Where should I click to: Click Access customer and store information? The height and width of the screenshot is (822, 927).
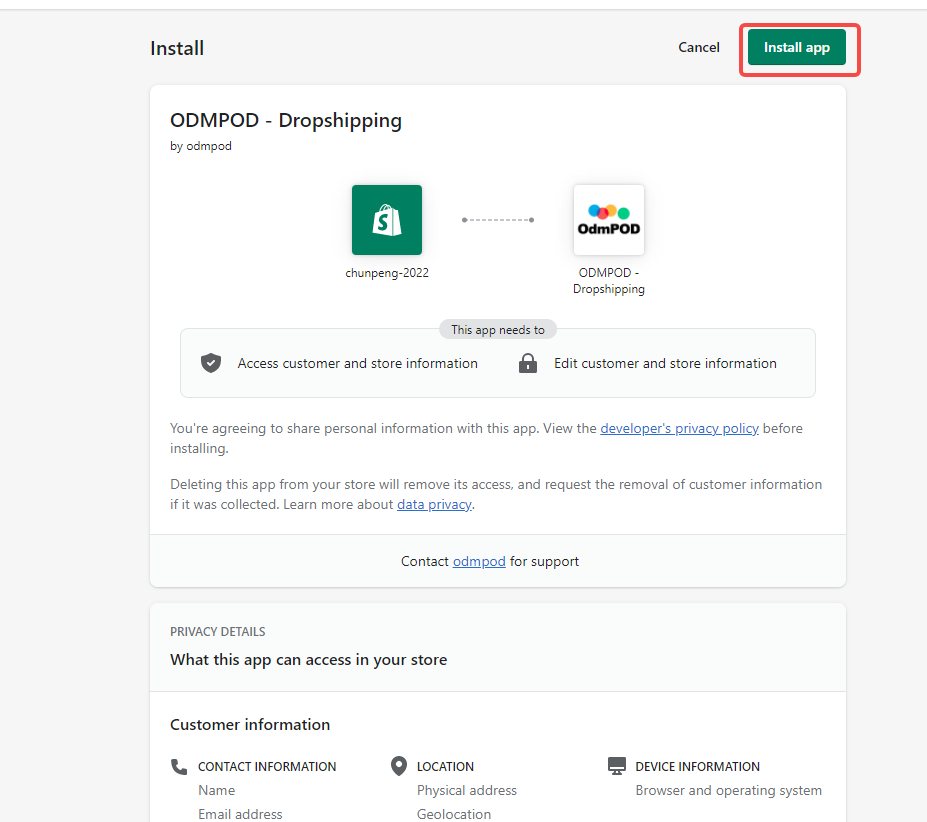tap(358, 363)
